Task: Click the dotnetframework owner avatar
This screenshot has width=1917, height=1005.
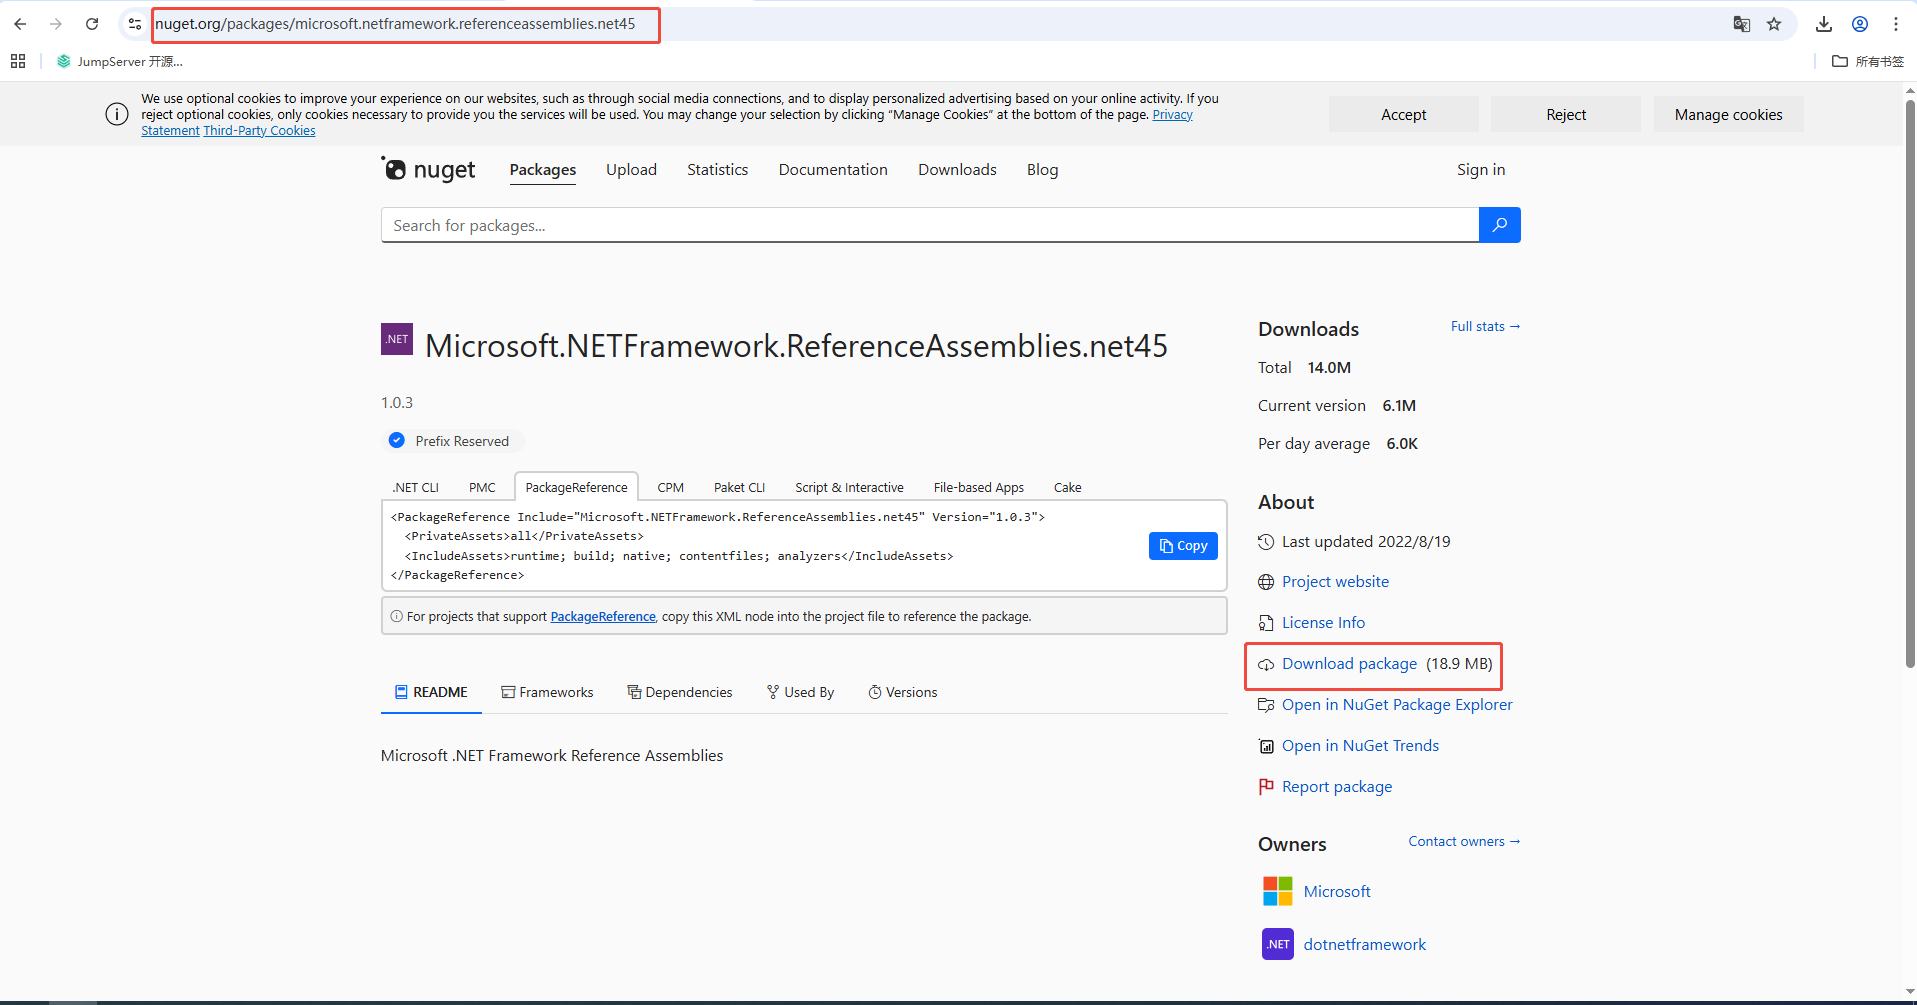Action: tap(1276, 943)
